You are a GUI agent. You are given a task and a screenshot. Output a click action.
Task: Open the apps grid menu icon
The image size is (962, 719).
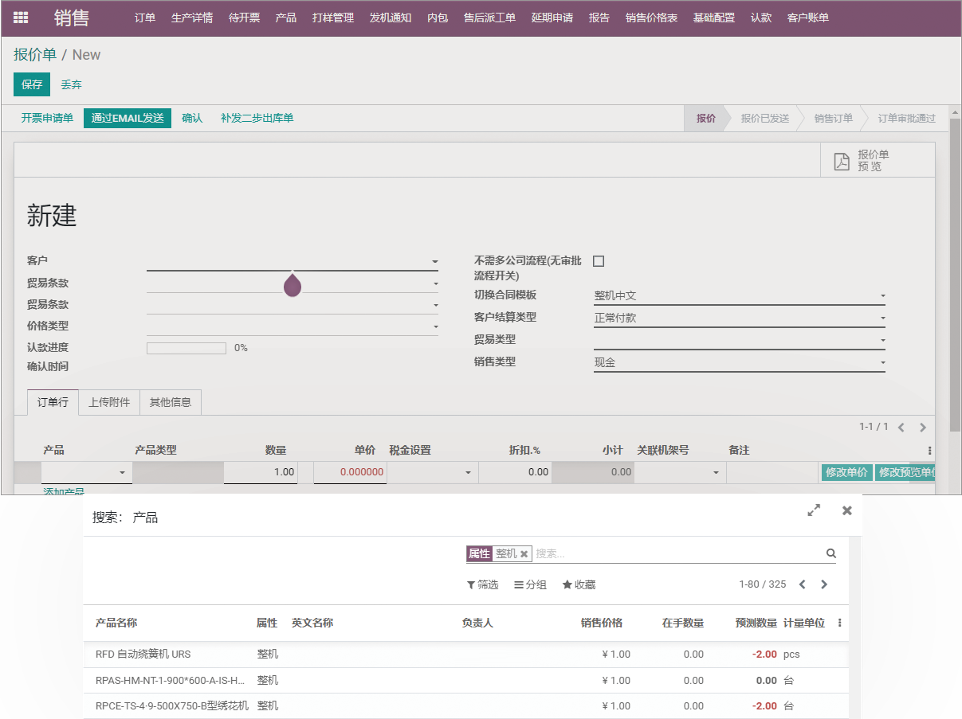click(x=20, y=18)
